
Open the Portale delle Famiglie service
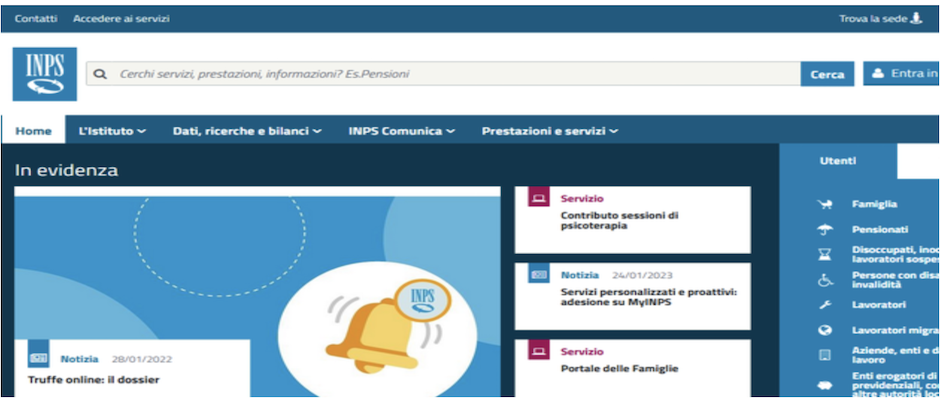[x=632, y=368]
